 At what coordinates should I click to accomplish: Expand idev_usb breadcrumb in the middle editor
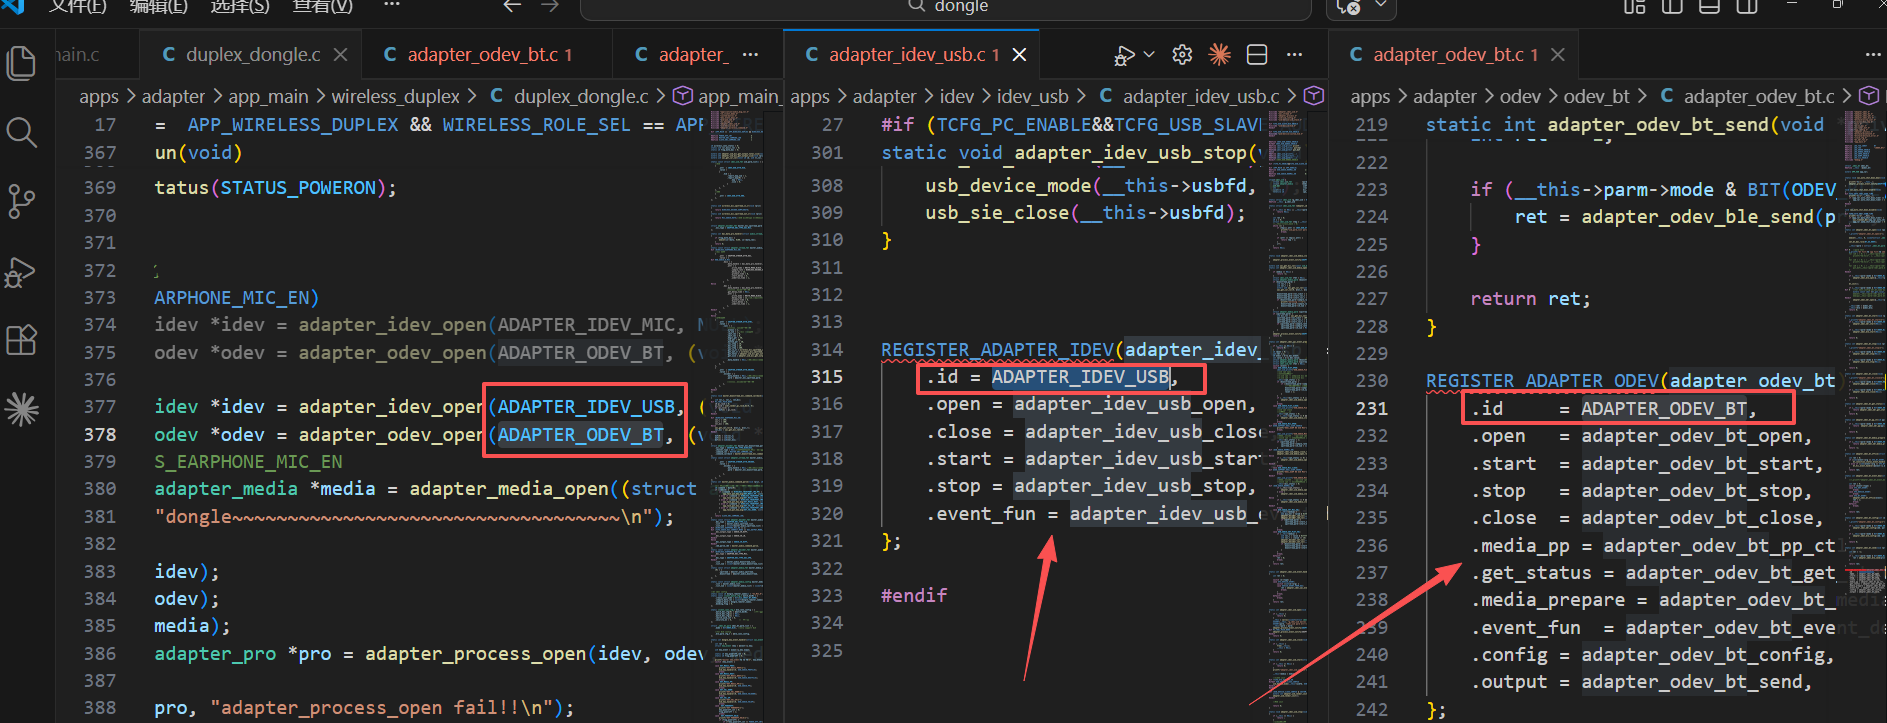coord(1032,97)
